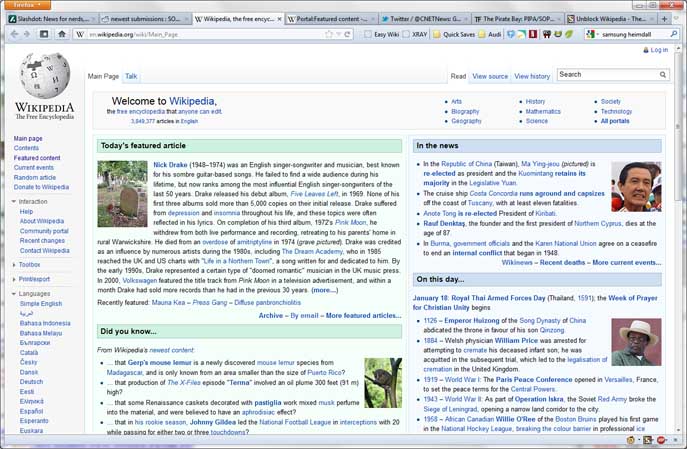Image resolution: width=687 pixels, height=449 pixels.
Task: Select the View source tab
Action: coord(490,76)
